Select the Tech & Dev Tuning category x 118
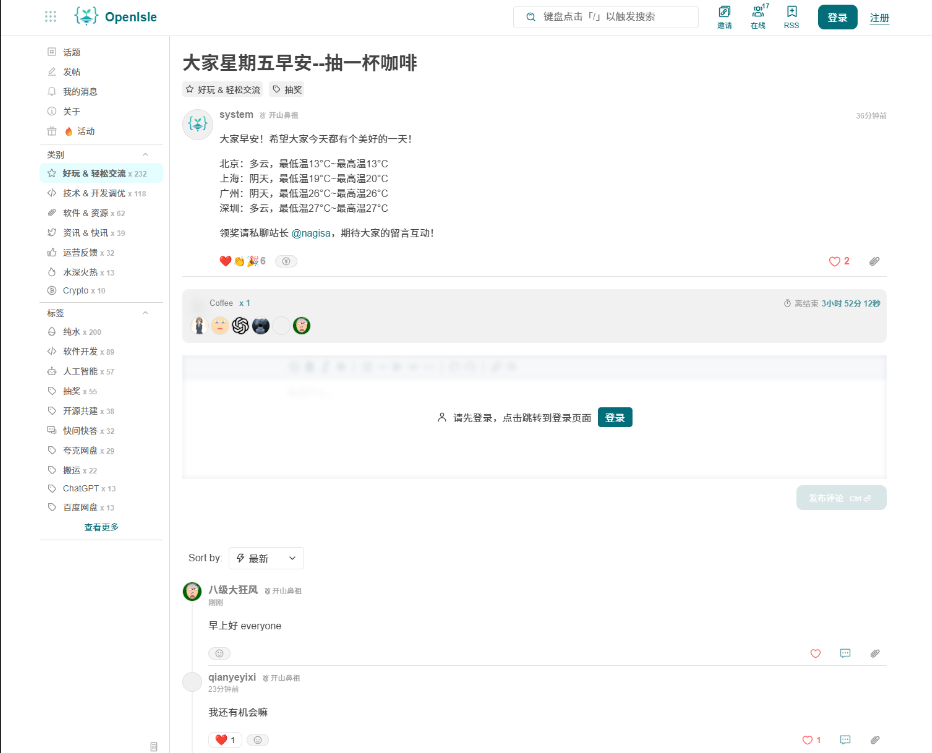Image resolution: width=932 pixels, height=753 pixels. tap(101, 193)
